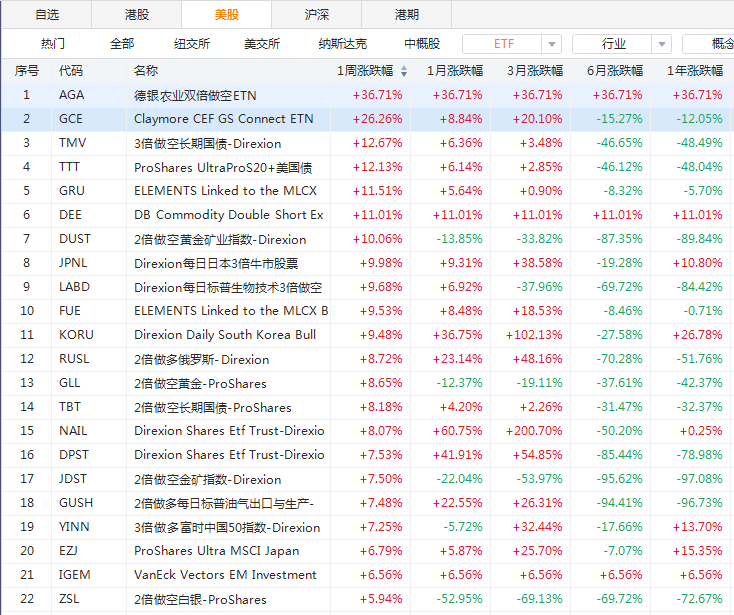Show 全部 US stocks
The width and height of the screenshot is (734, 615).
click(x=122, y=44)
